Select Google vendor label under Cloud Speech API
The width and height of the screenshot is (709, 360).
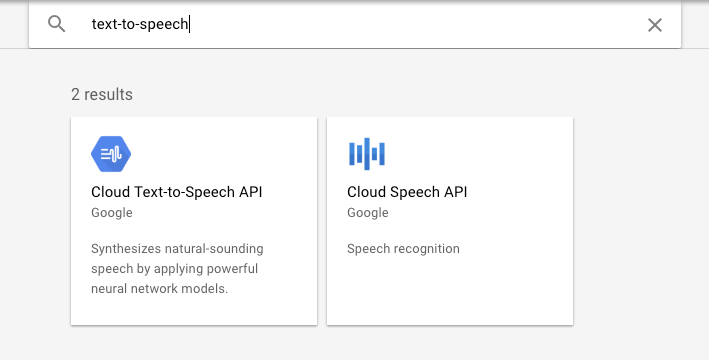coord(368,213)
